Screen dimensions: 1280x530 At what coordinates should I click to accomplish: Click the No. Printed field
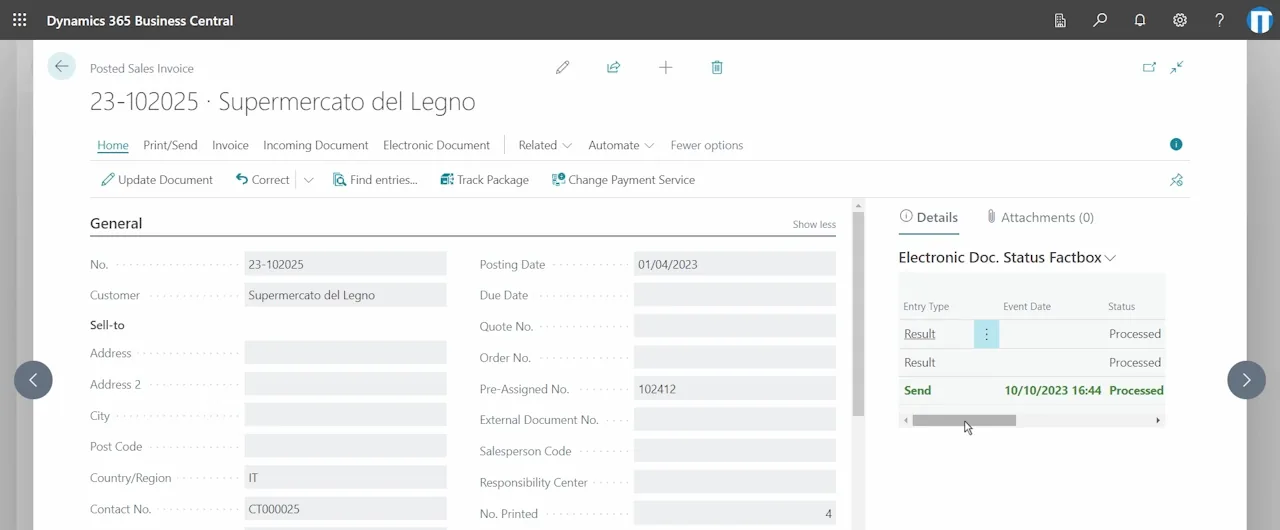coord(735,514)
